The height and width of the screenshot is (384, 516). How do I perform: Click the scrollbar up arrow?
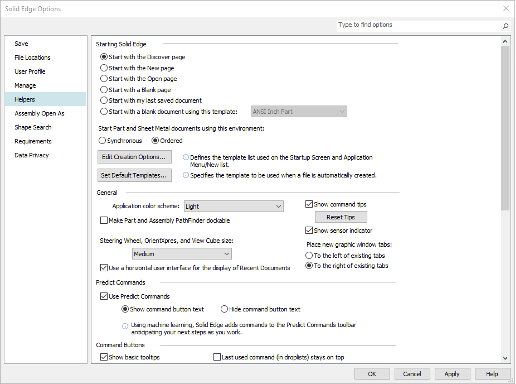point(505,41)
